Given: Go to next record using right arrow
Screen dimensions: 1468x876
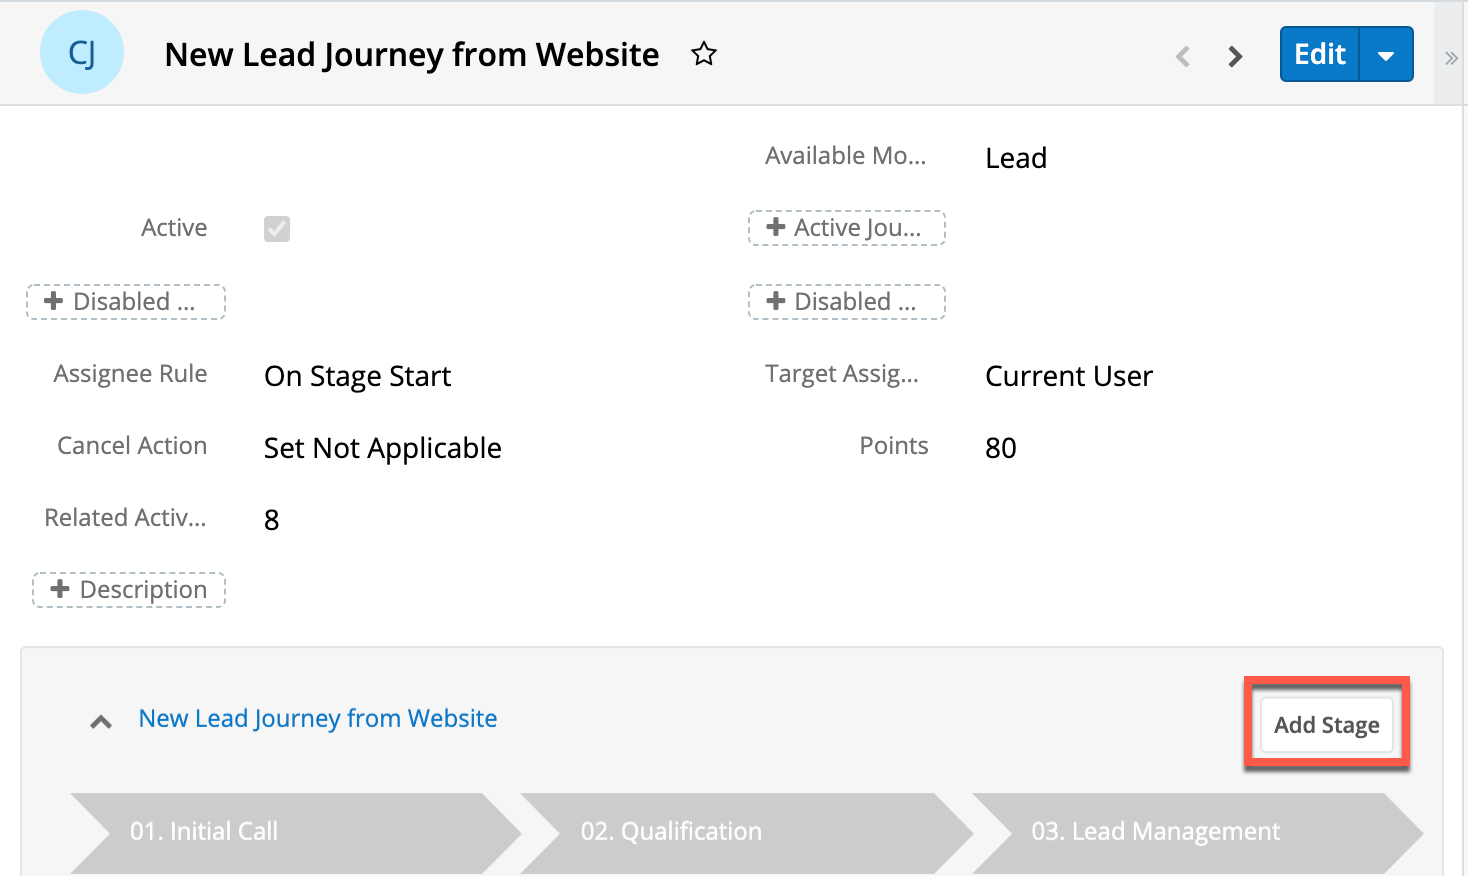Looking at the screenshot, I should [1235, 56].
